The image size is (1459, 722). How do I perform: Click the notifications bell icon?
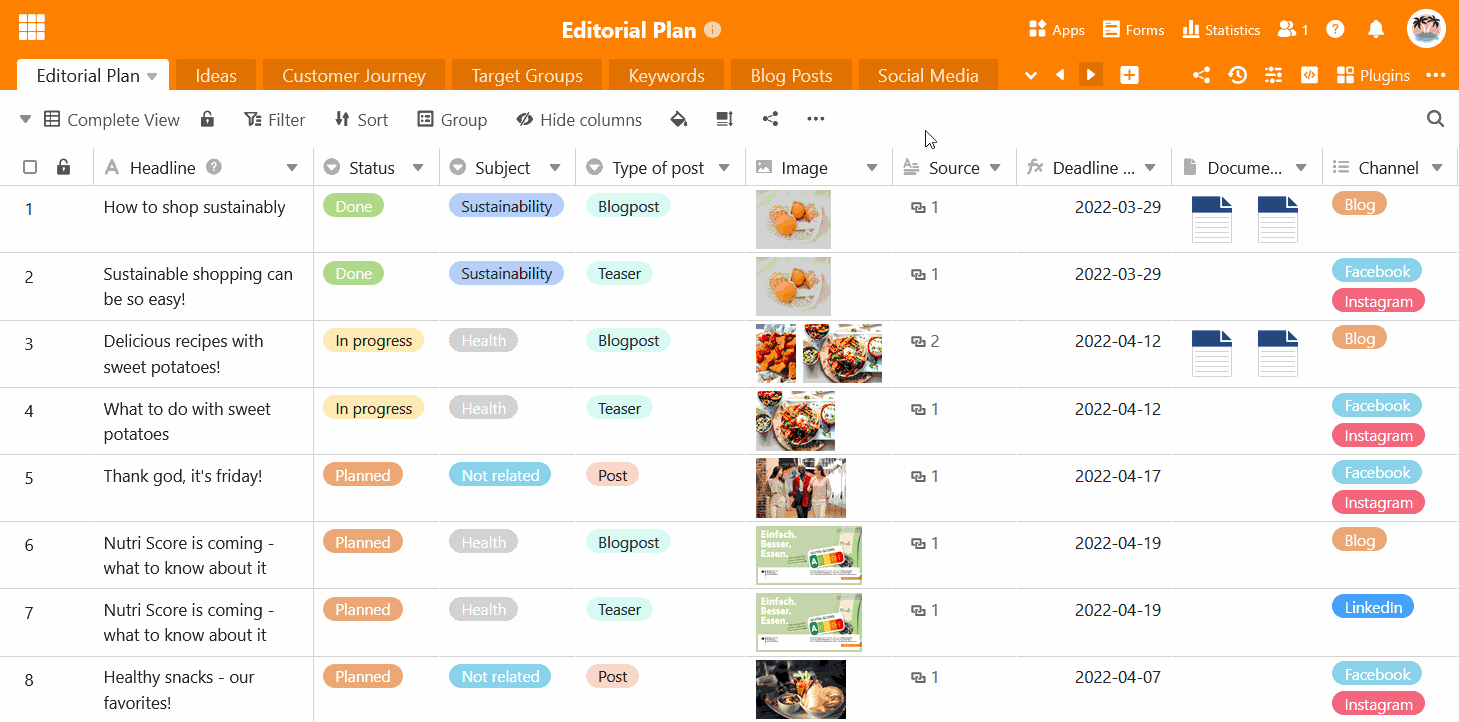click(1377, 30)
